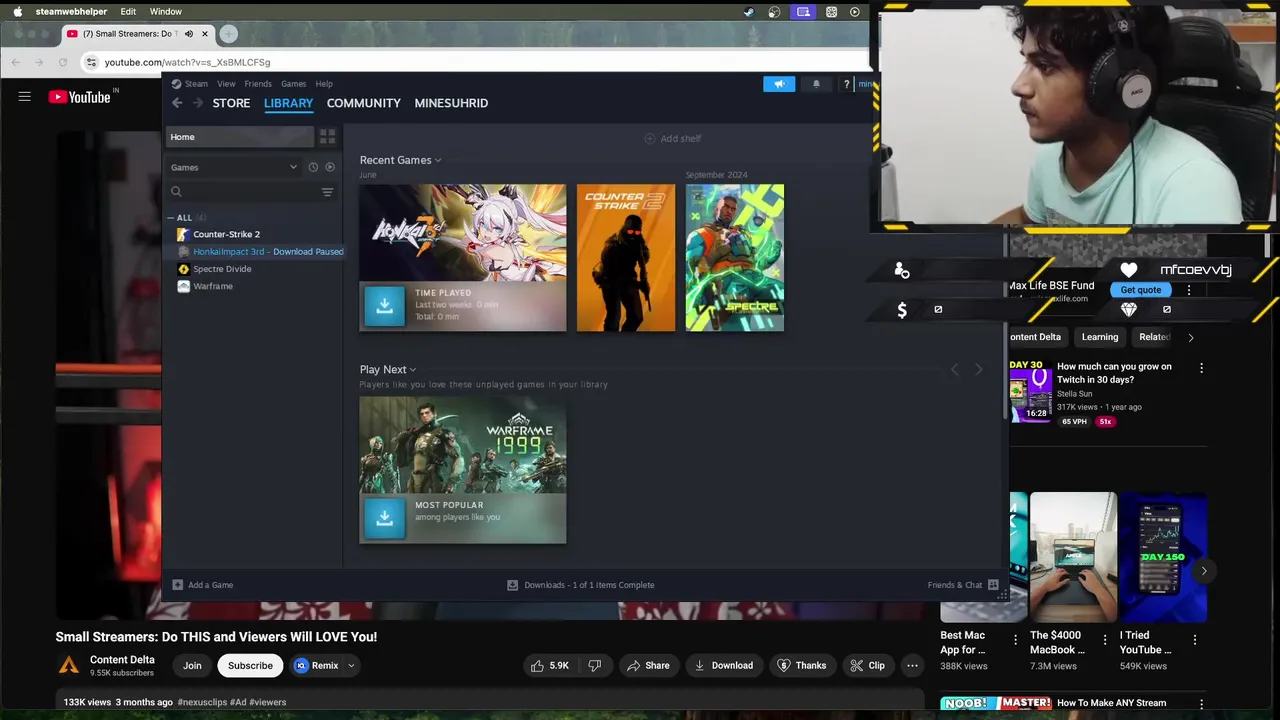This screenshot has width=1280, height=720.
Task: Sort library by recent activity clock icon
Action: pos(313,167)
